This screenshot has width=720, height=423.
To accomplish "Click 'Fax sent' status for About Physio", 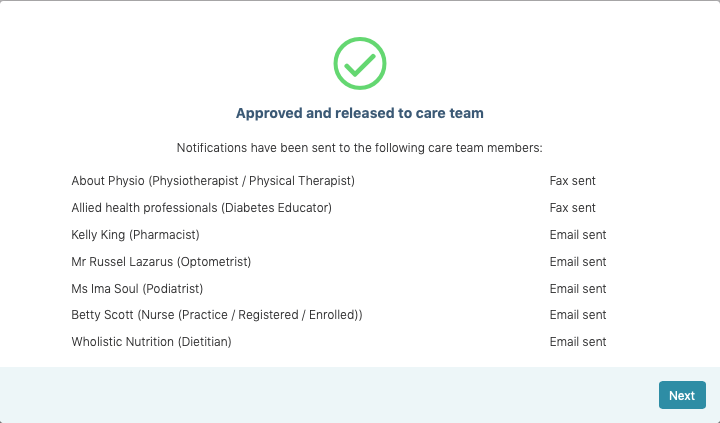I will (573, 181).
